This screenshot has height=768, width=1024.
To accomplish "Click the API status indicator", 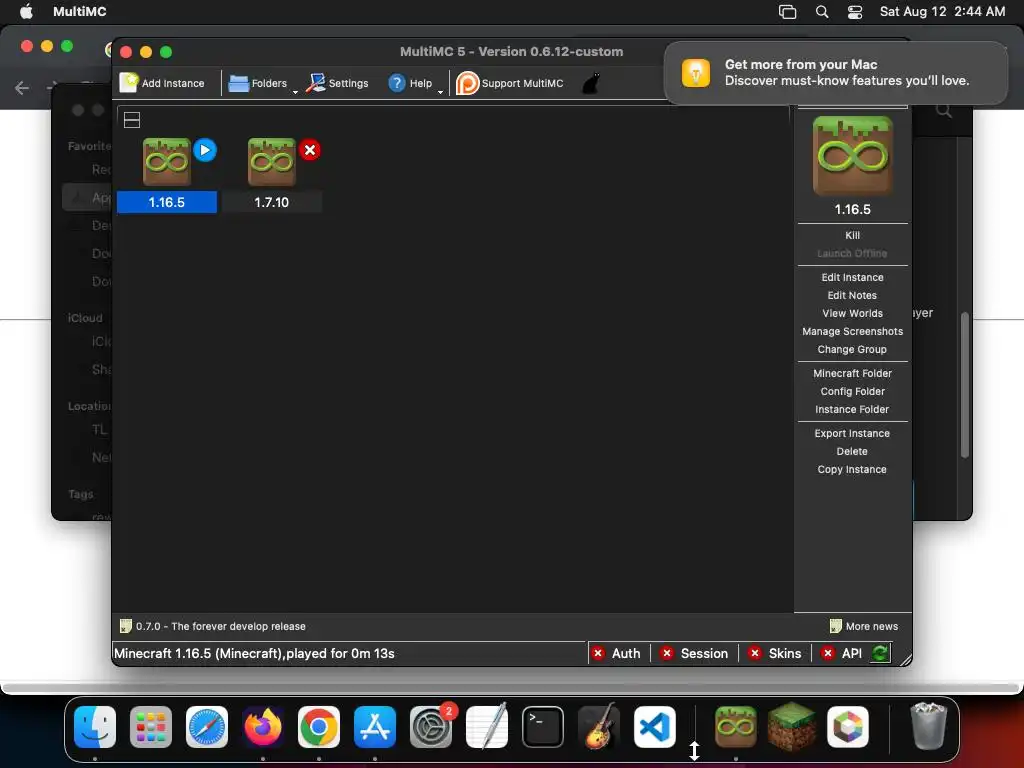I will pyautogui.click(x=844, y=653).
